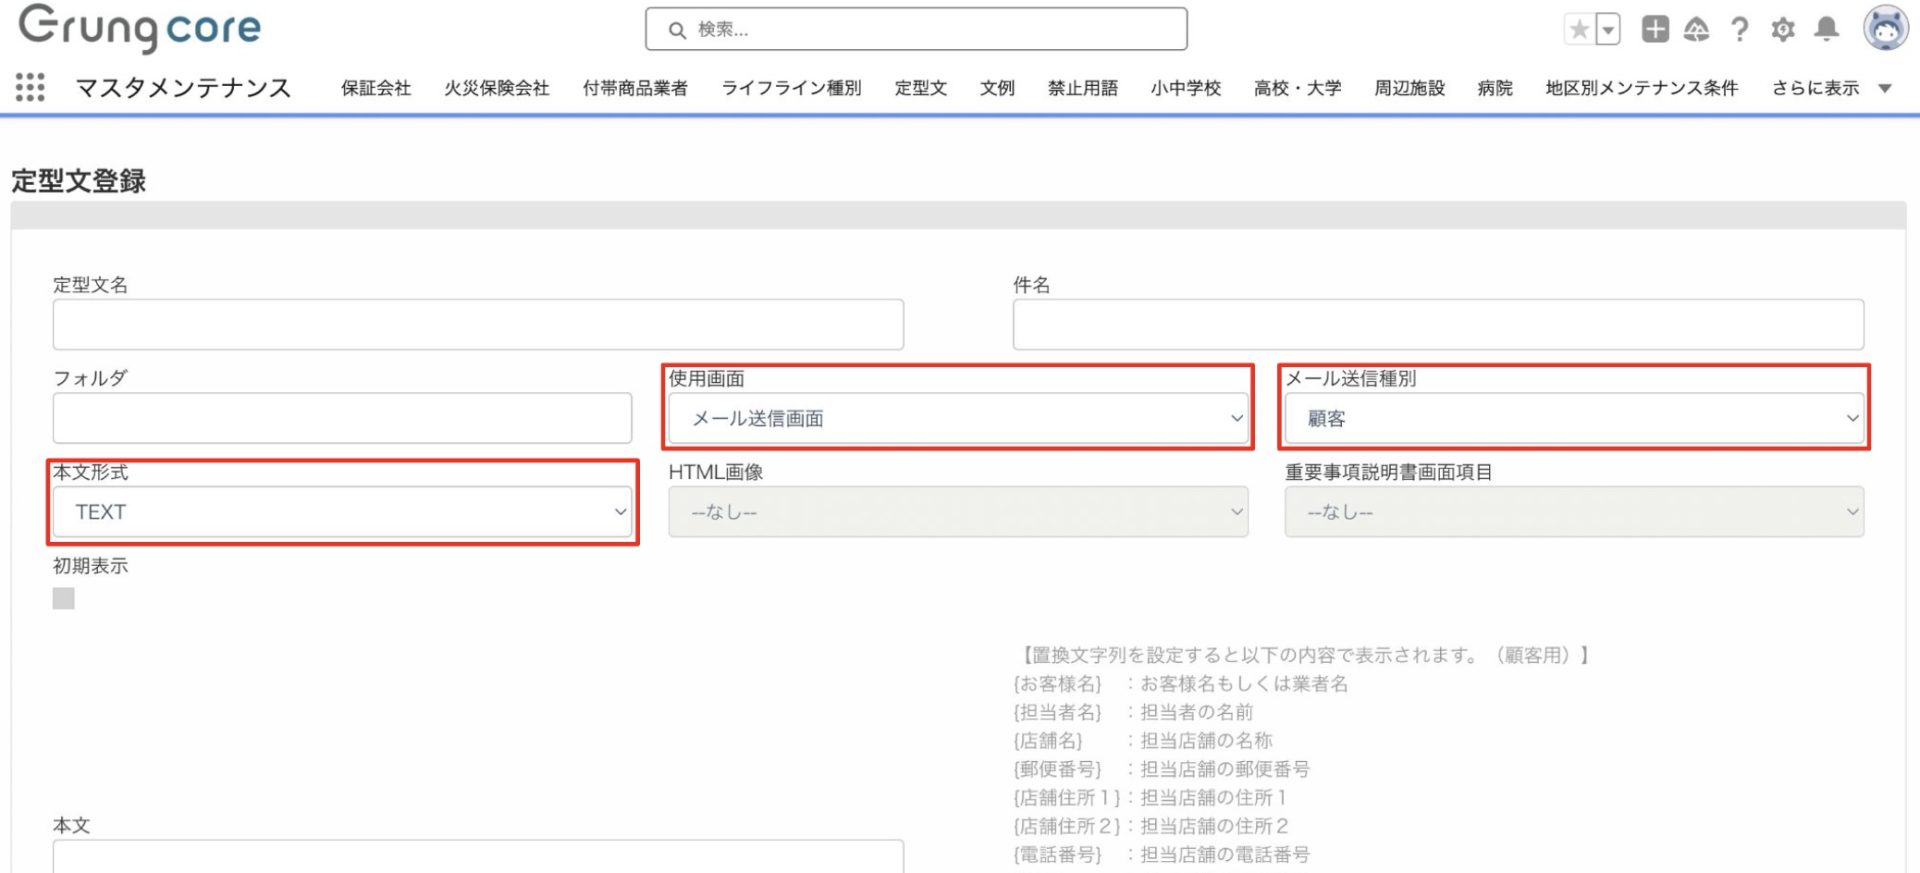This screenshot has height=873, width=1920.
Task: Click the global actions plus icon
Action: click(x=1655, y=30)
